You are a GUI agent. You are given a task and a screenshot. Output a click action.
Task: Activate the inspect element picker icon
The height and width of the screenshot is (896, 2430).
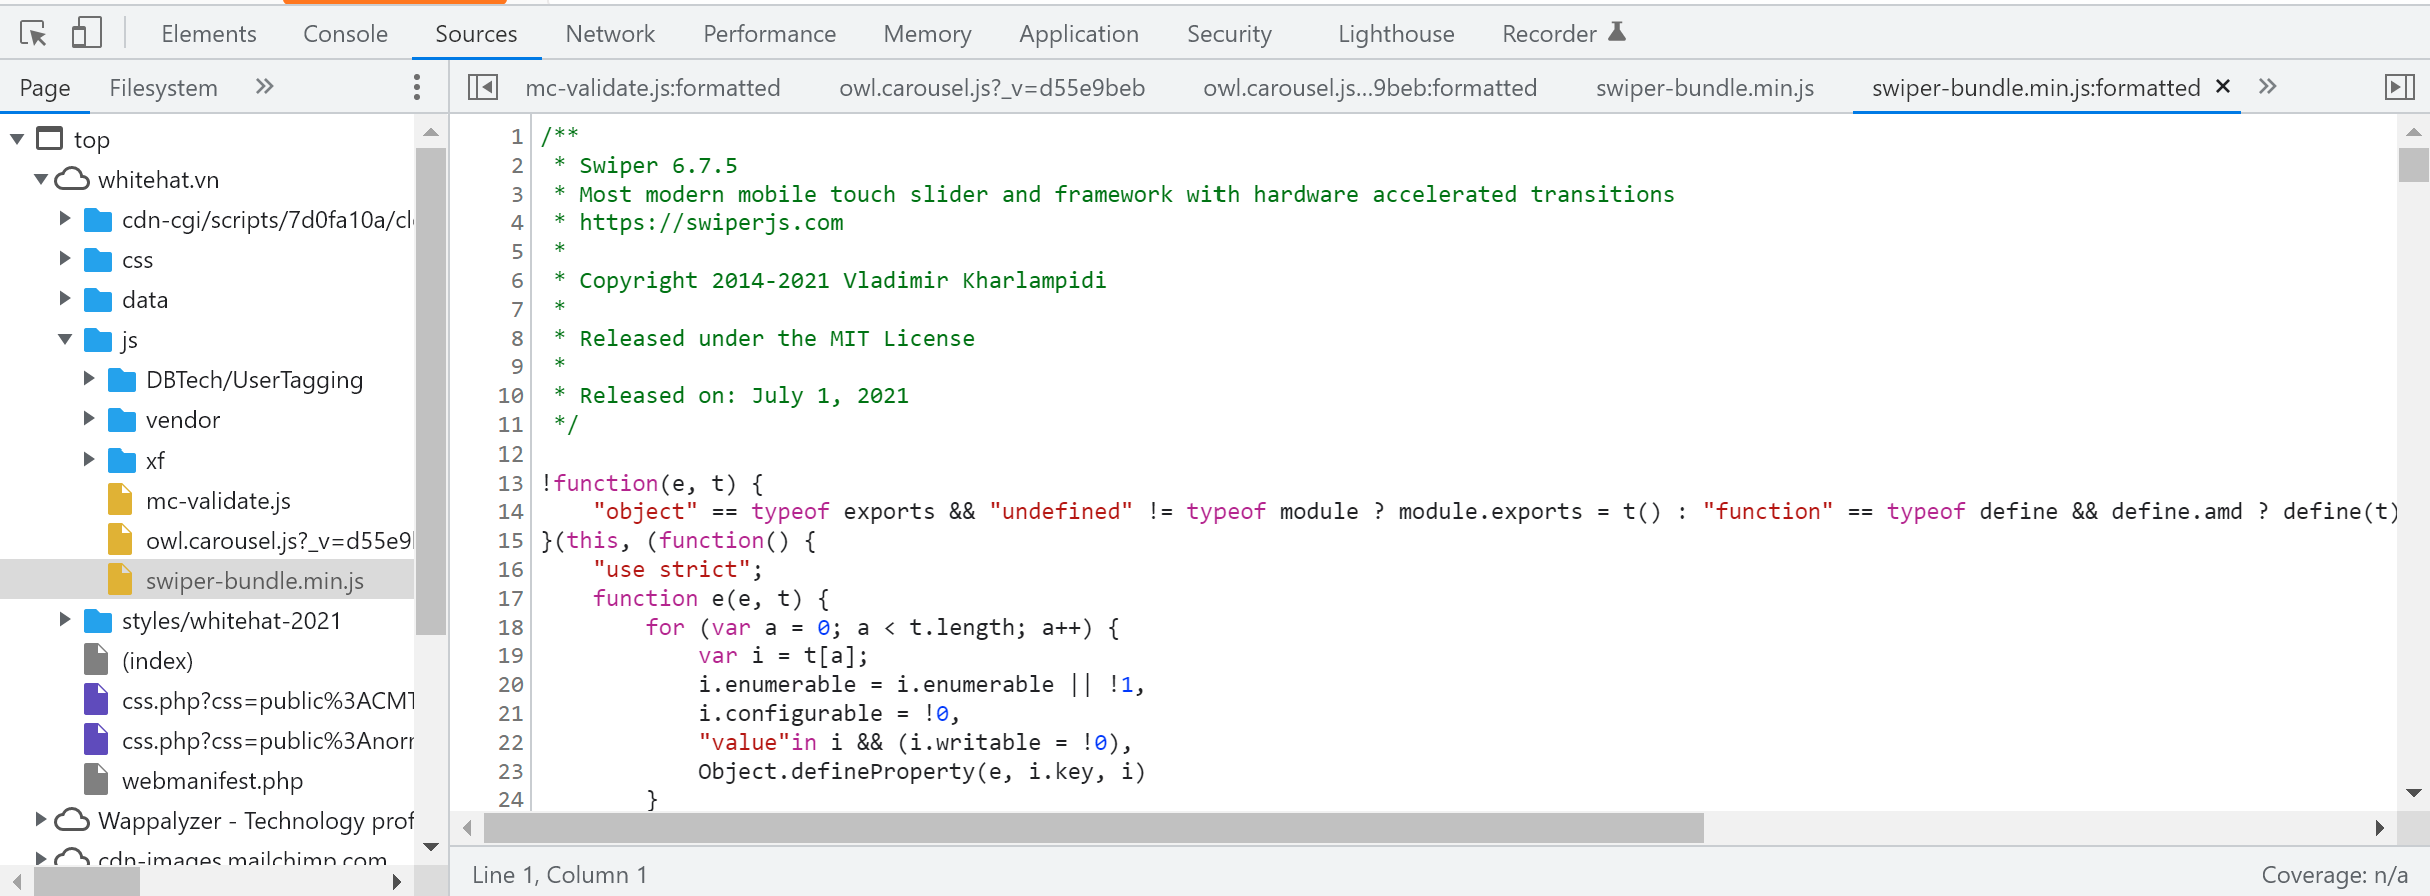33,34
